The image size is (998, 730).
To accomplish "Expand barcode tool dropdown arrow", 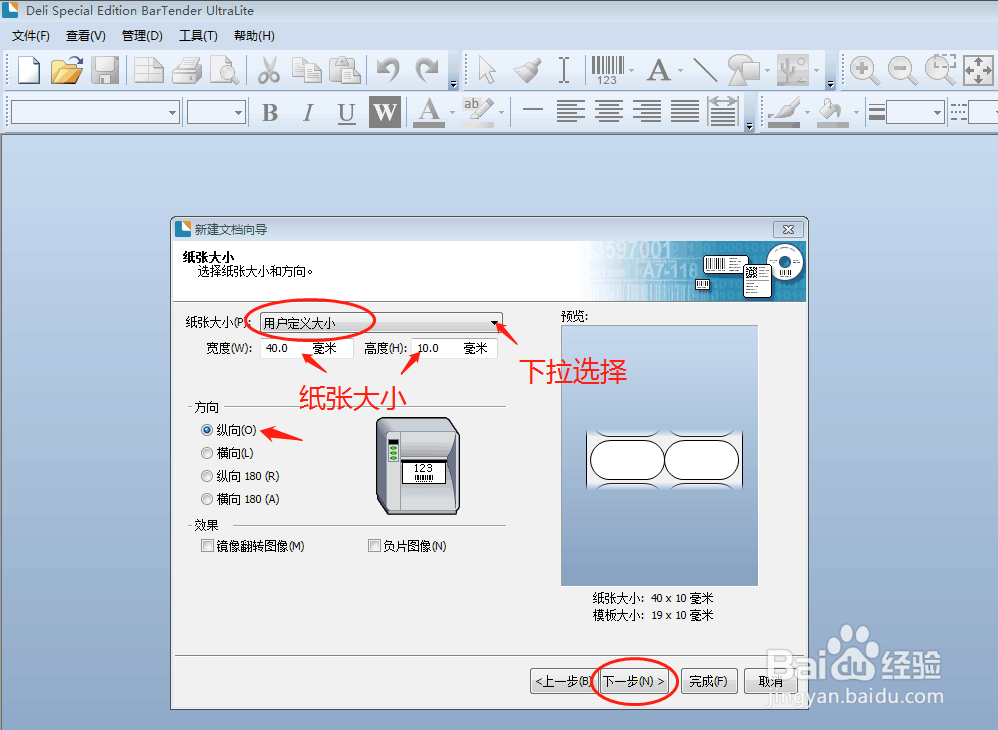I will pyautogui.click(x=631, y=71).
